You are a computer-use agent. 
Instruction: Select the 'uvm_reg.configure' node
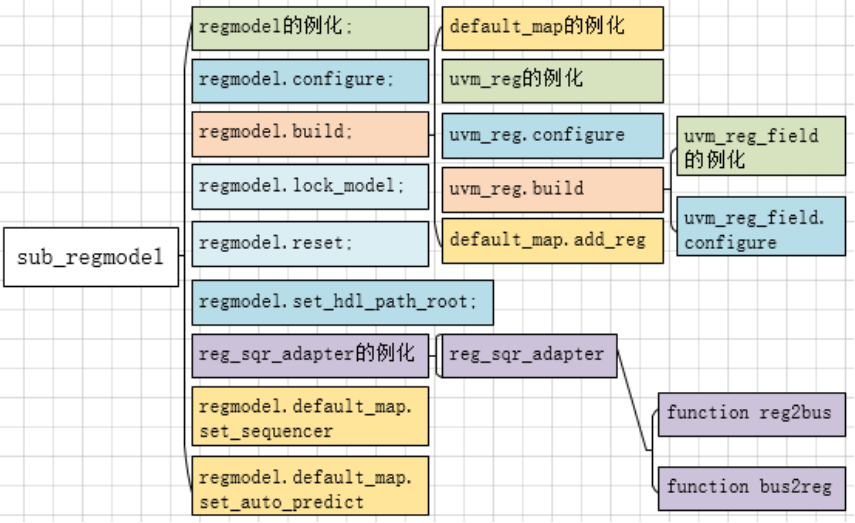click(553, 136)
